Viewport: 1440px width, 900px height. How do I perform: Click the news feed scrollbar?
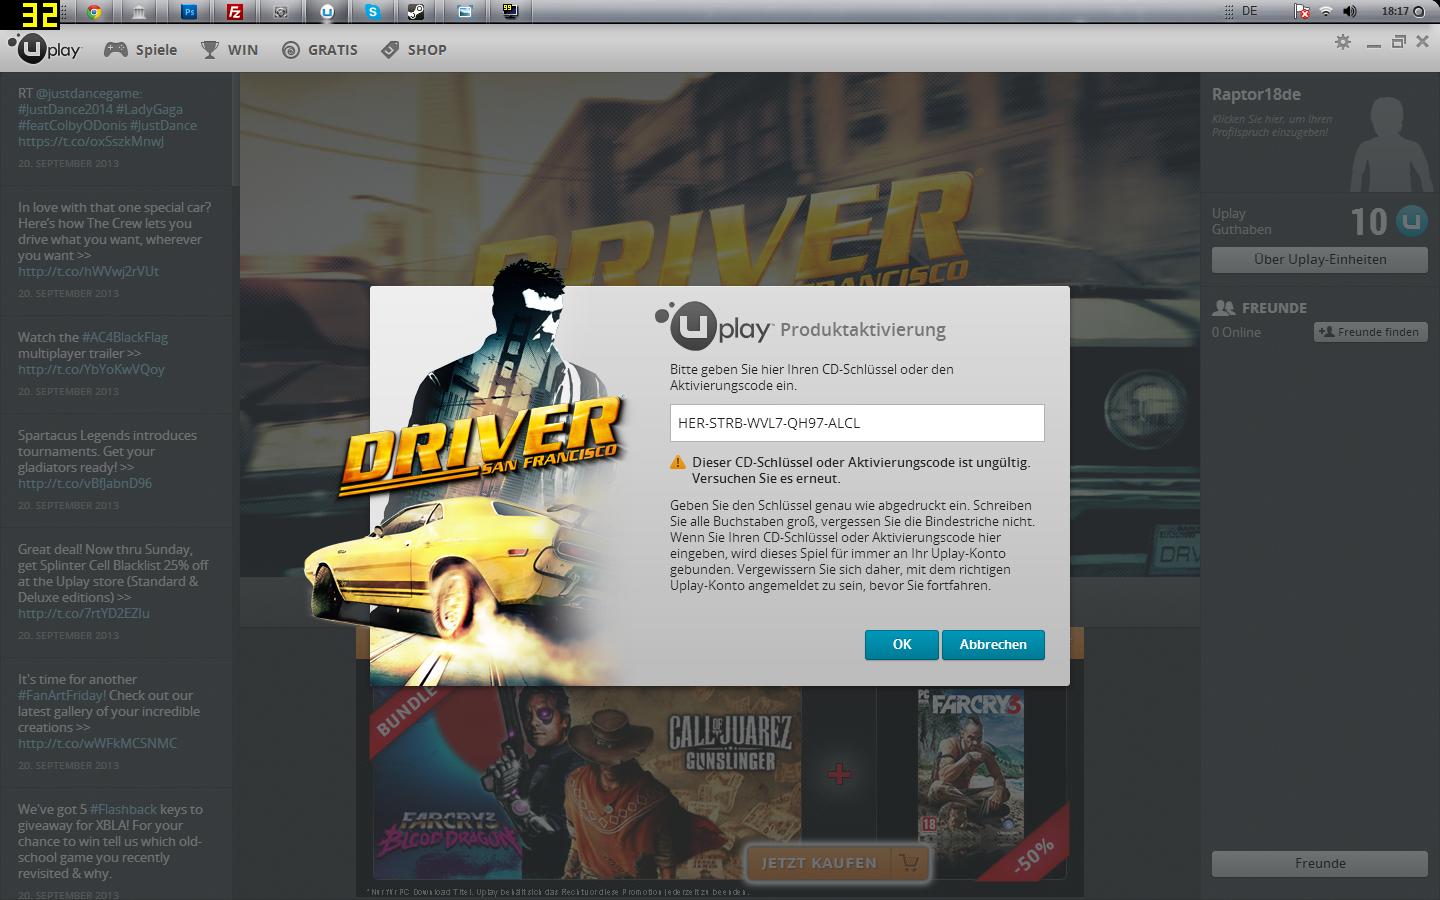coord(235,130)
